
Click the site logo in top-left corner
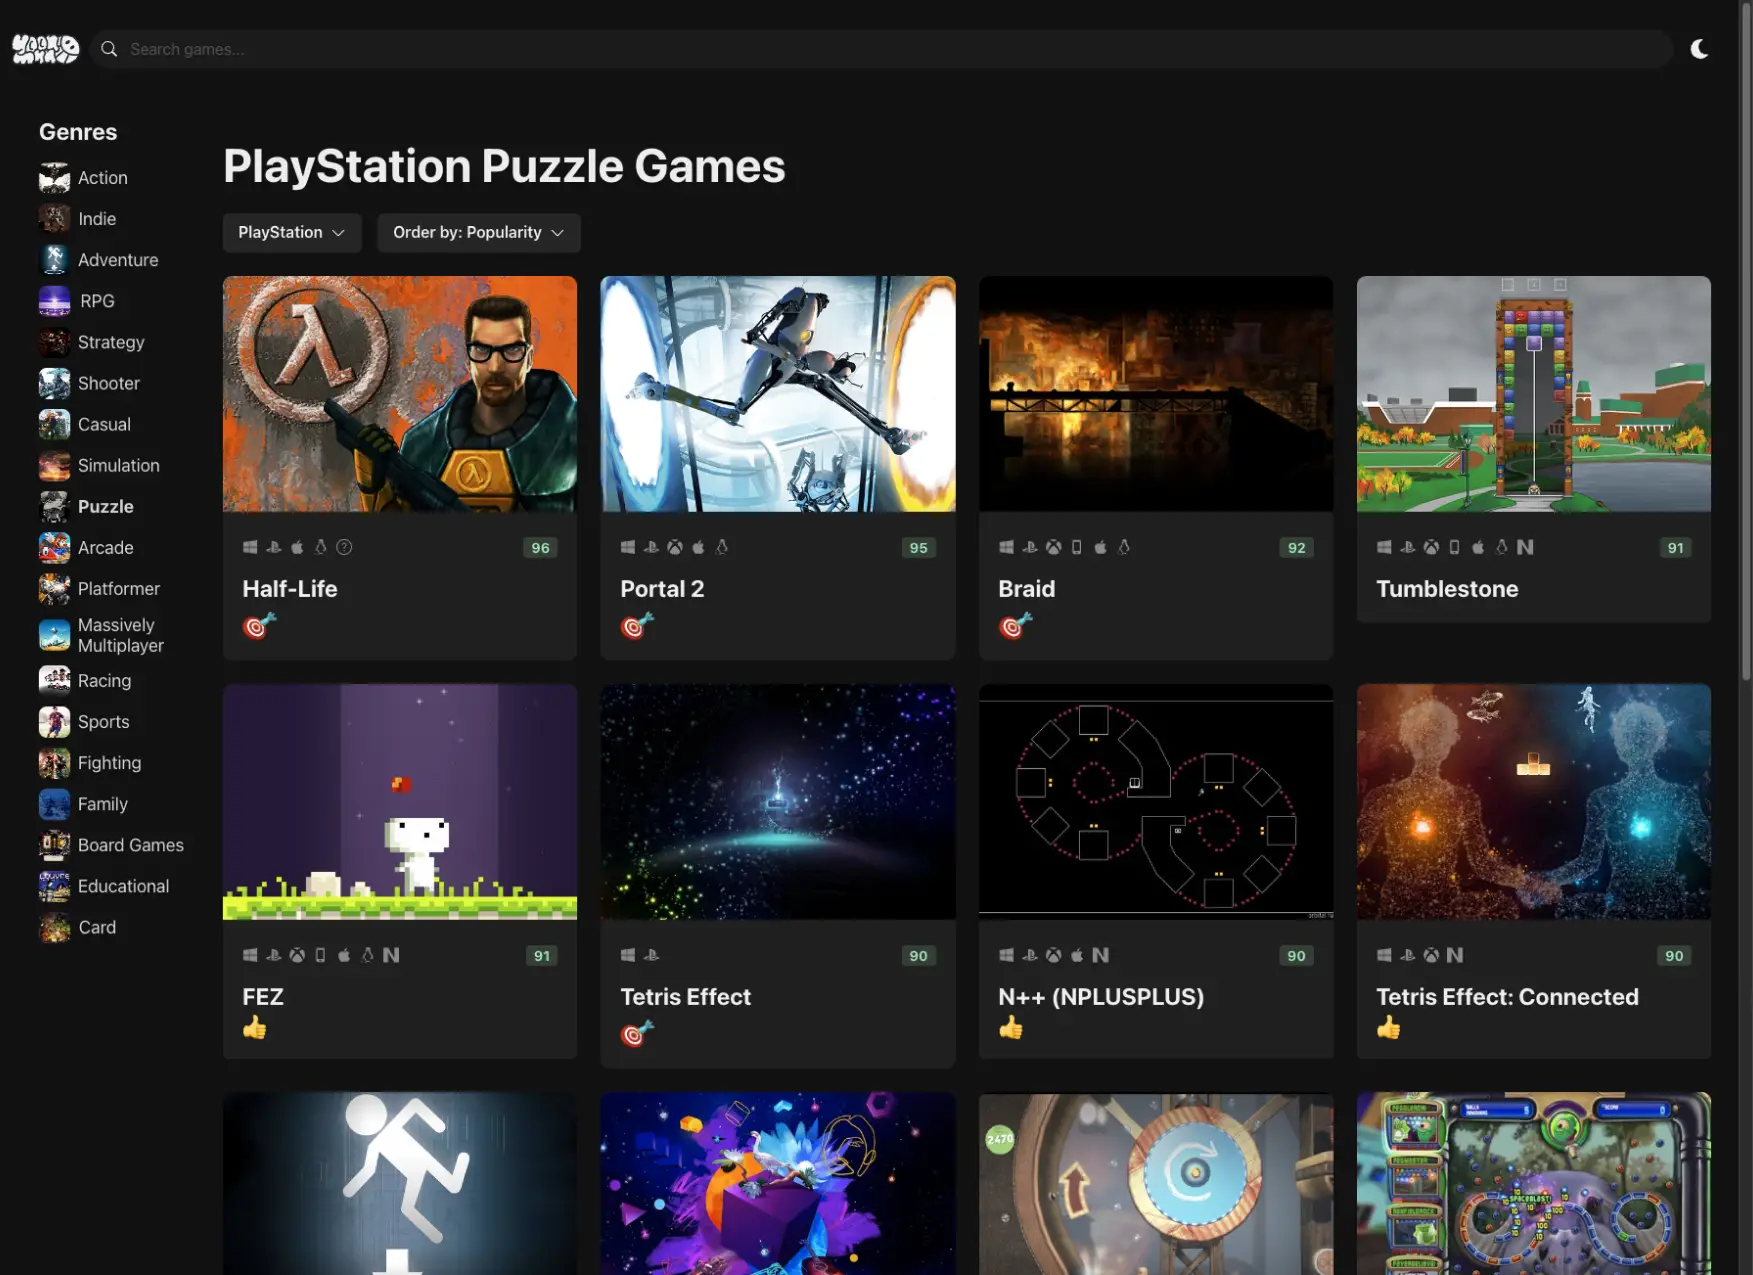click(45, 48)
